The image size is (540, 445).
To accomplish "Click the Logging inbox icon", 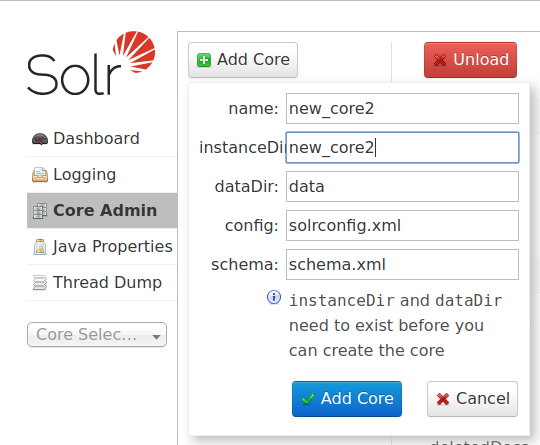I will (x=40, y=175).
